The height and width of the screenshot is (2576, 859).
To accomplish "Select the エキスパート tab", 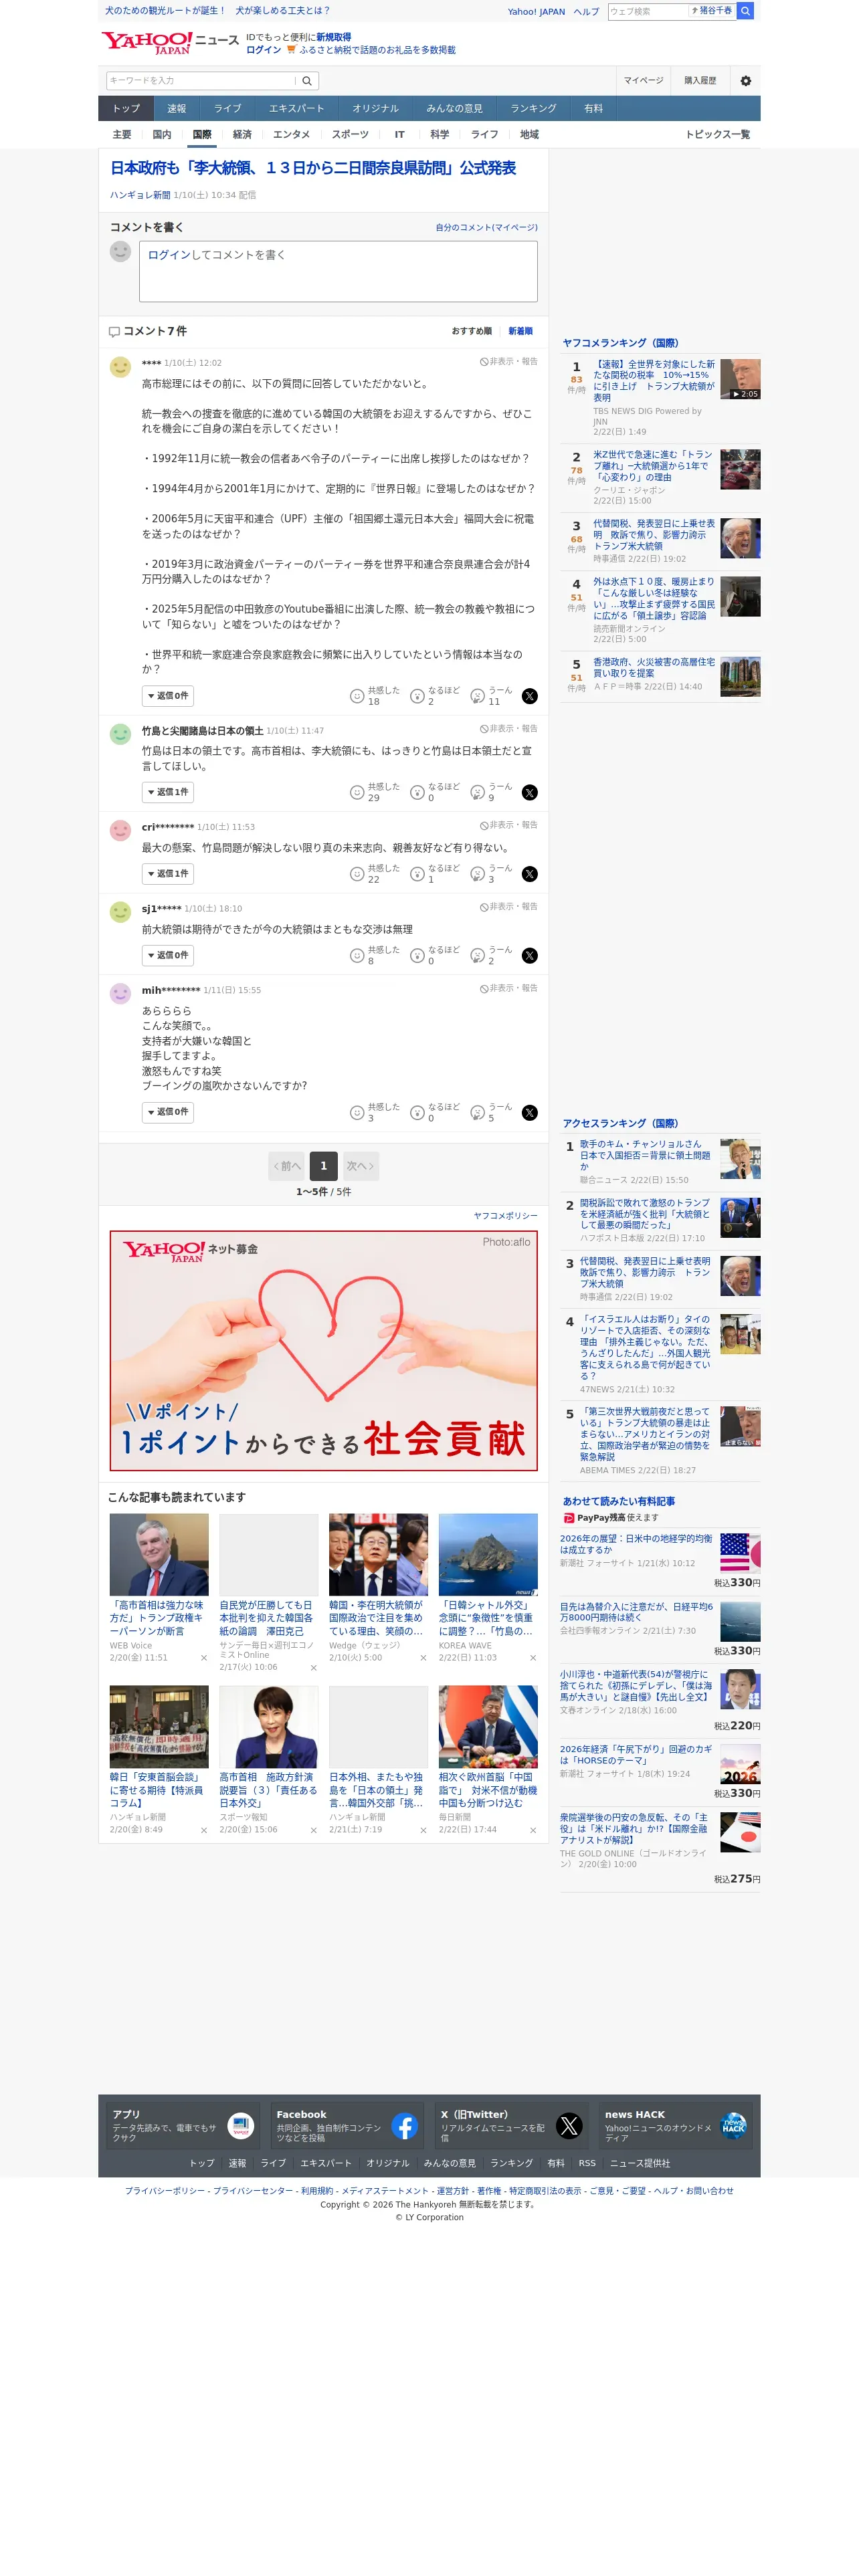I will tap(296, 109).
